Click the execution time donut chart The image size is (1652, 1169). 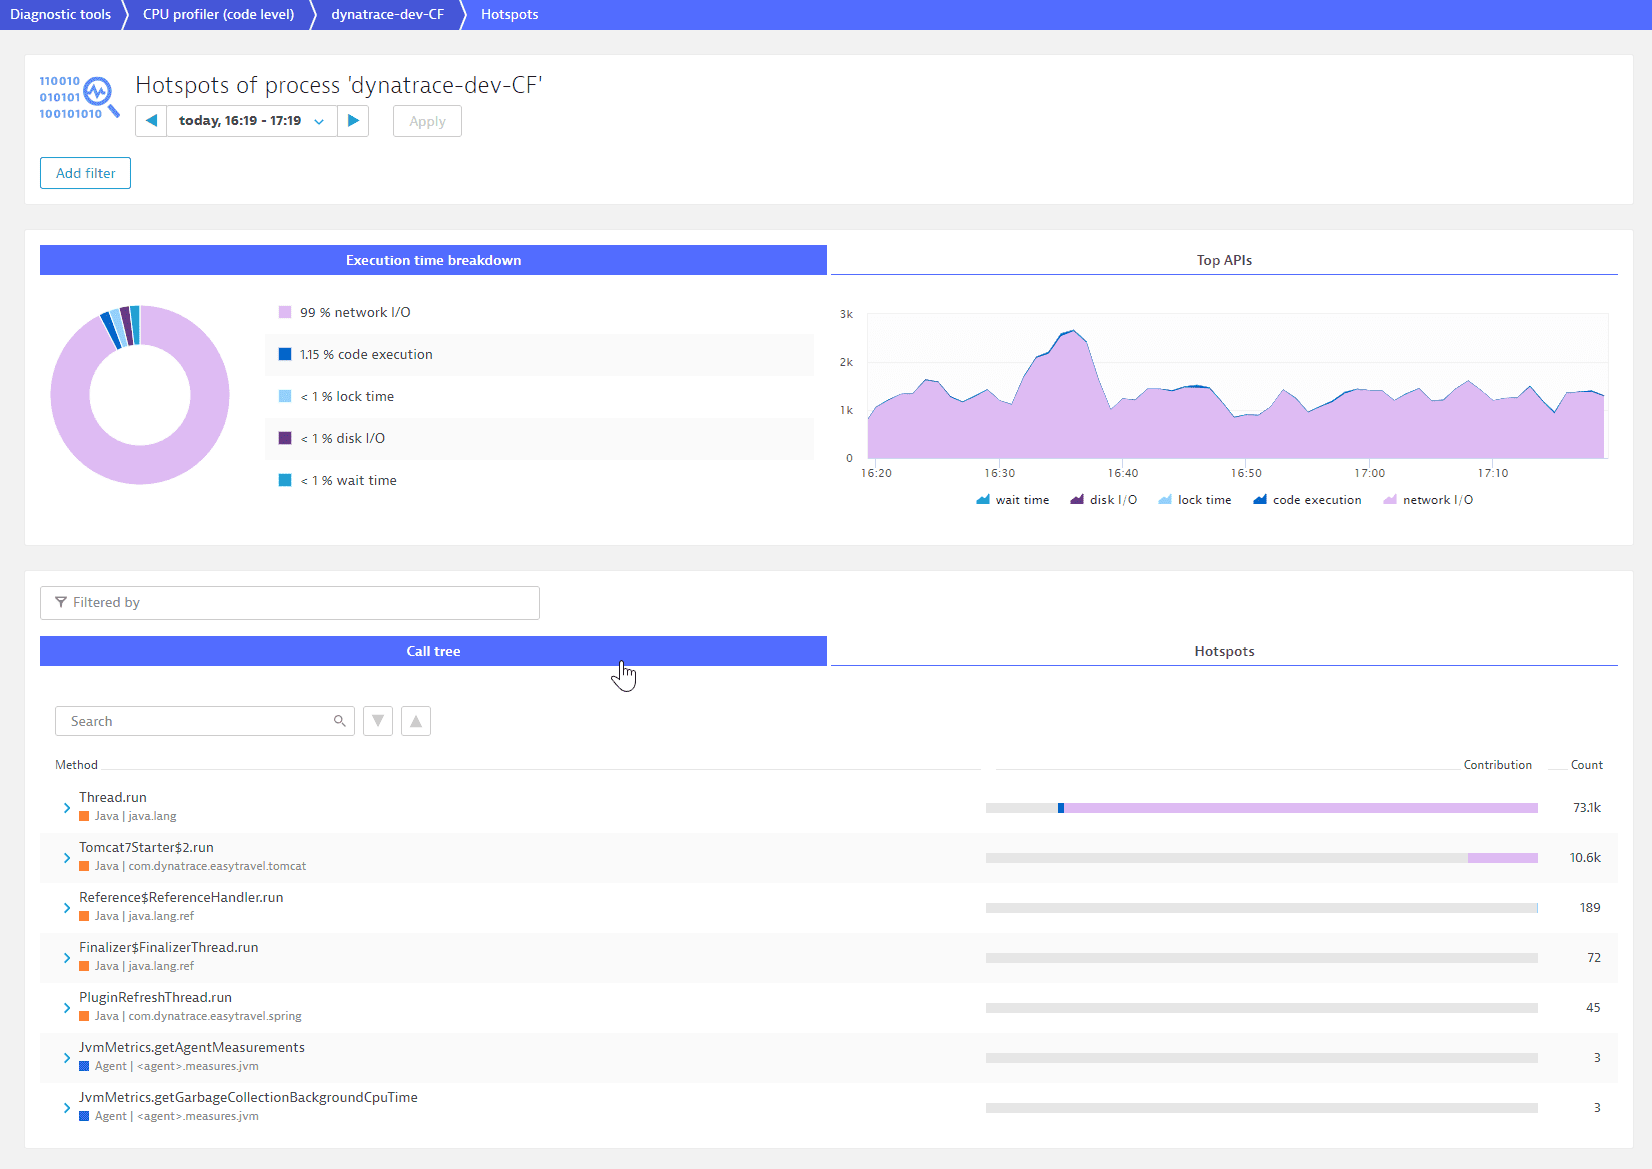[x=140, y=395]
